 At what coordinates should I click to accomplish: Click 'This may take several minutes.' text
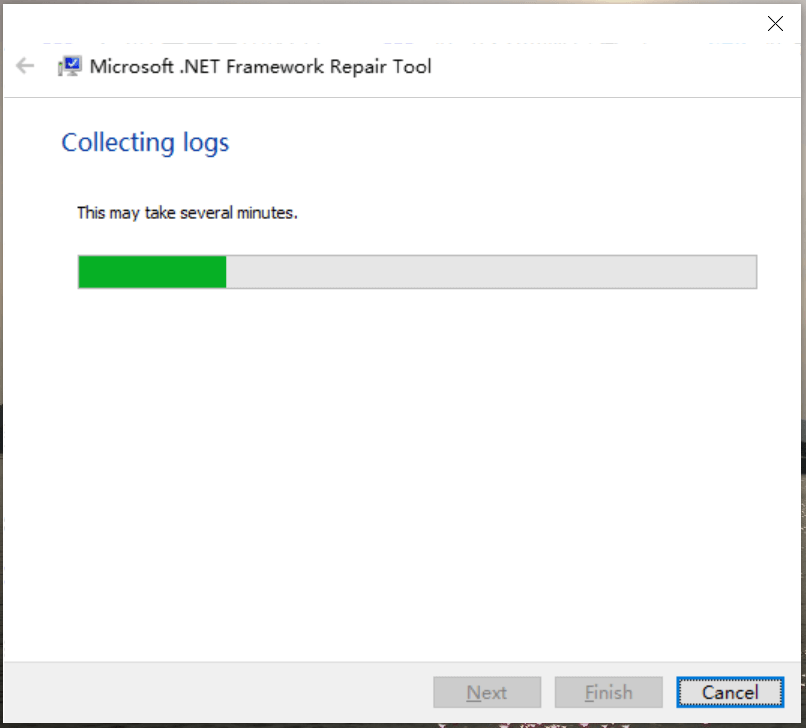coord(187,213)
